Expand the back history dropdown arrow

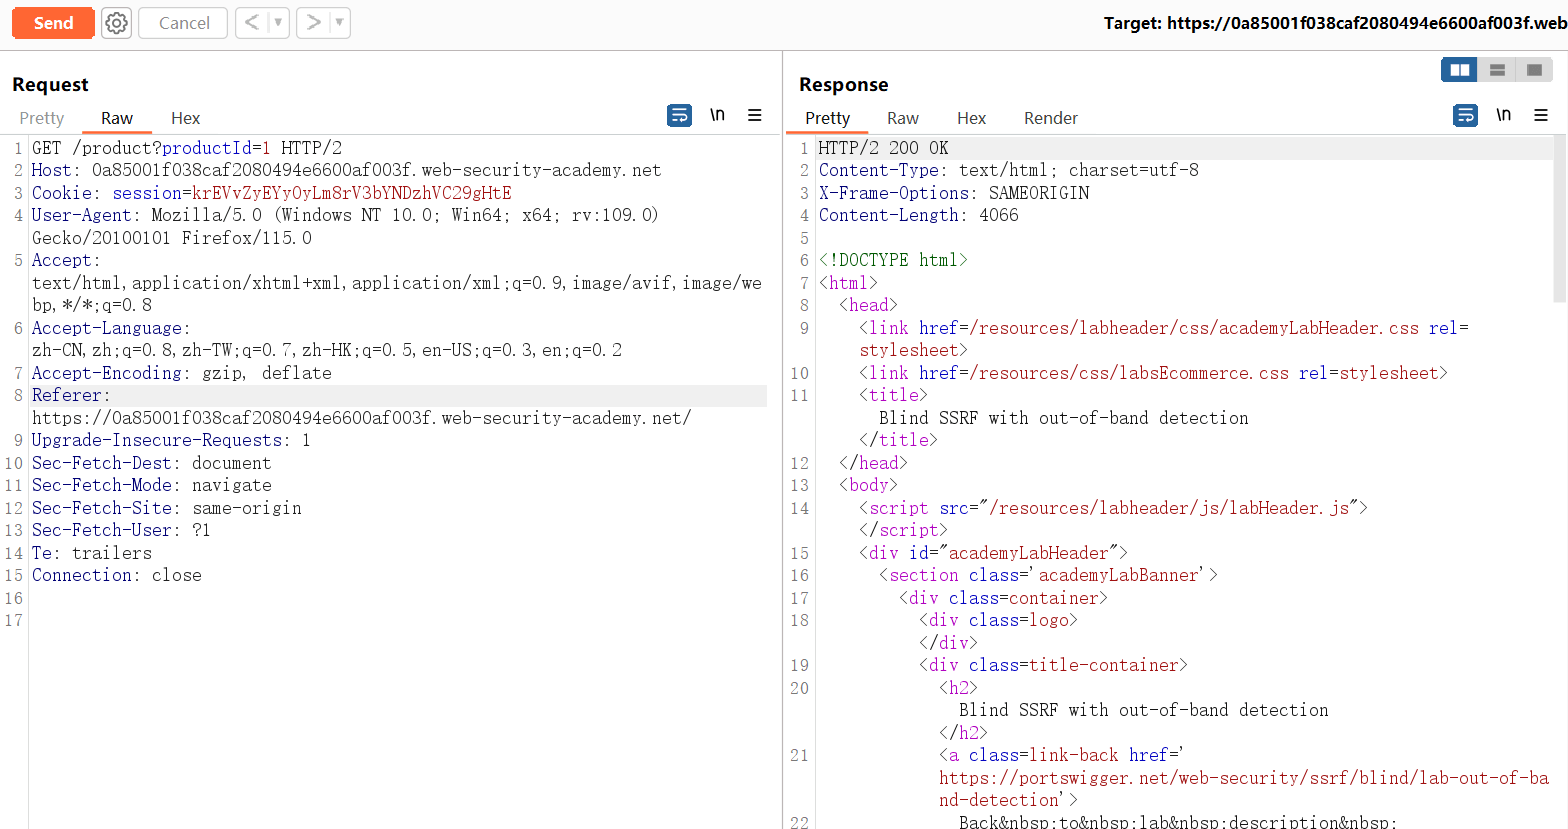(x=278, y=22)
